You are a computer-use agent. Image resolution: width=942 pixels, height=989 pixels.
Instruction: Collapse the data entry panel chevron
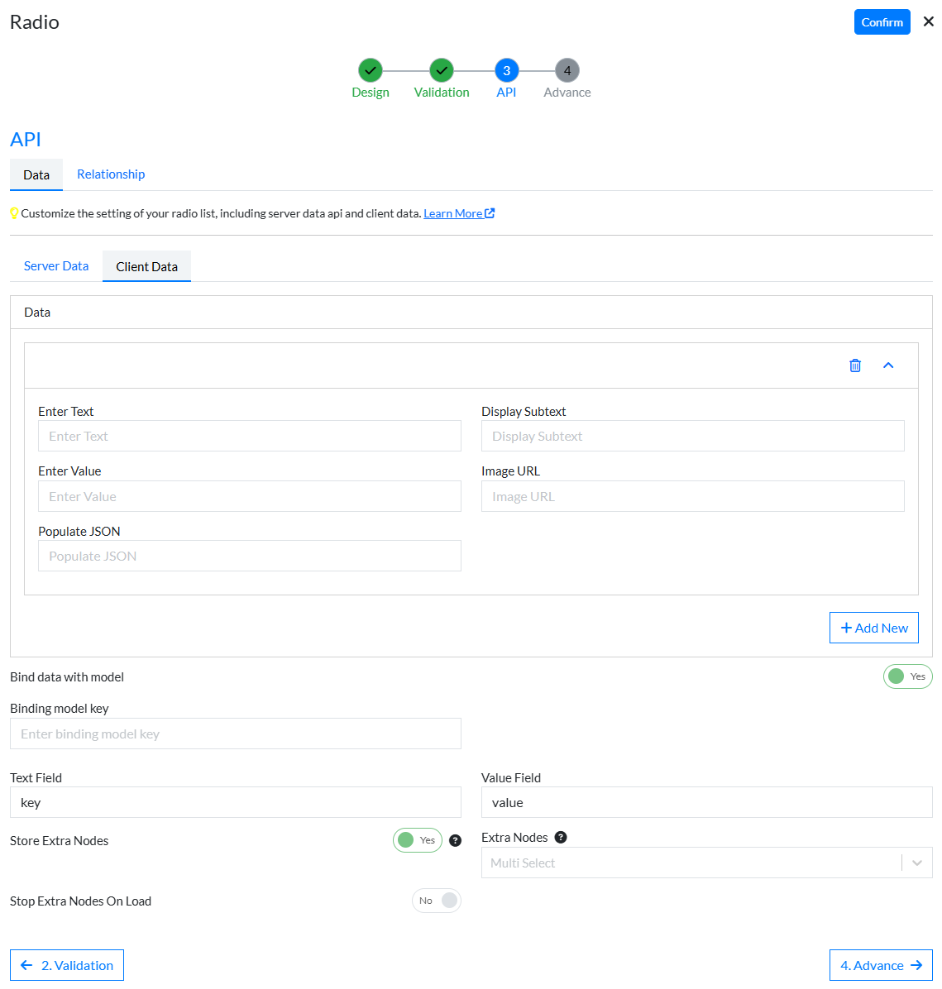888,366
